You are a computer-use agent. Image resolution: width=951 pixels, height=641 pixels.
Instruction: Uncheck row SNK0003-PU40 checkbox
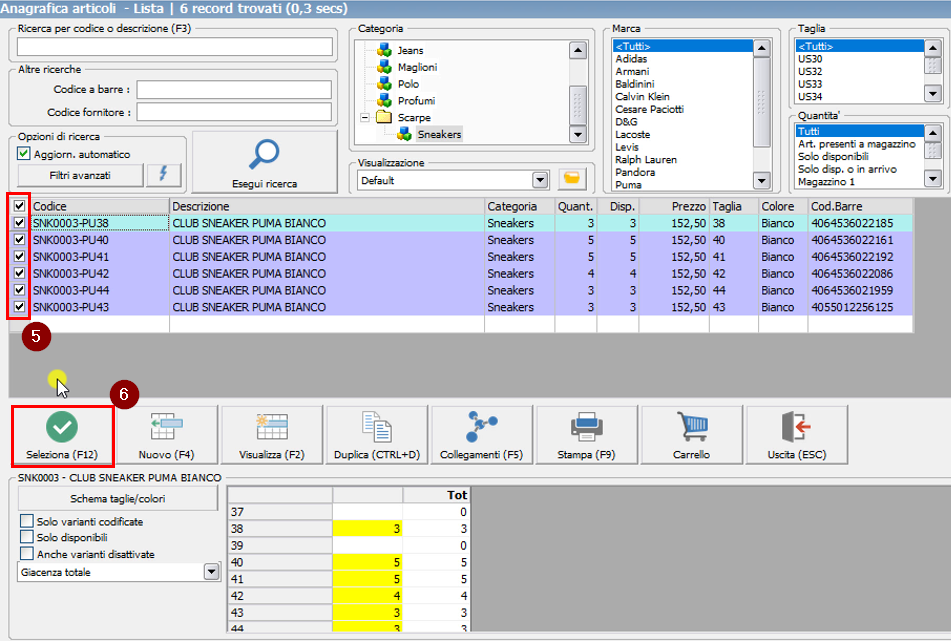pyautogui.click(x=19, y=240)
